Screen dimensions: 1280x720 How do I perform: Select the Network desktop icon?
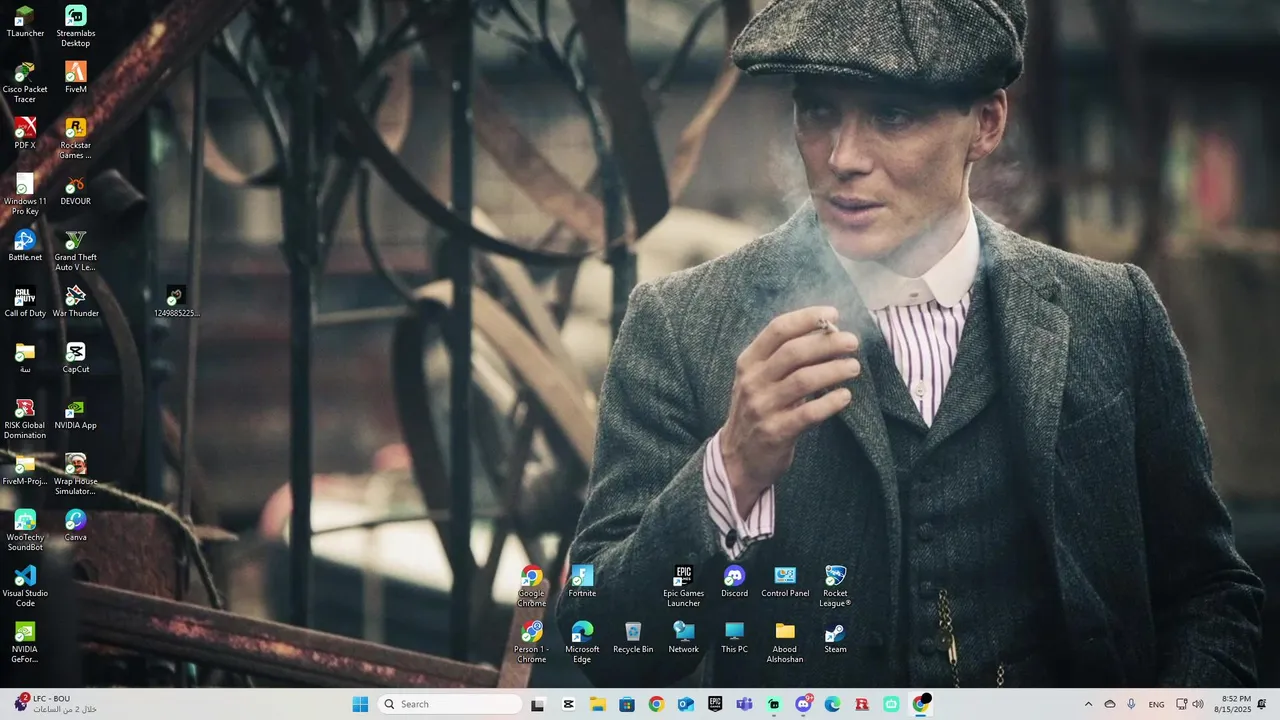(x=684, y=638)
